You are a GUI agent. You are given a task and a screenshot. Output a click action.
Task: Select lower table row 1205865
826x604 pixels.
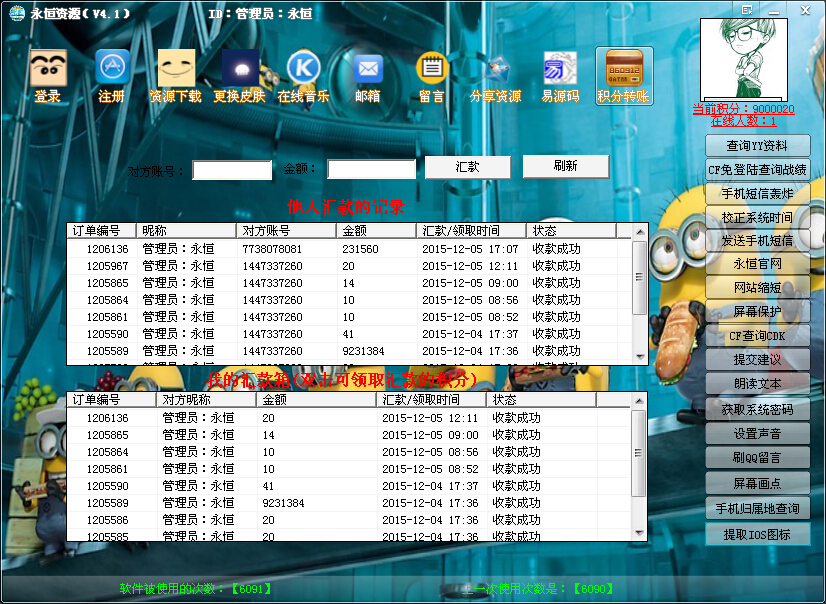348,435
